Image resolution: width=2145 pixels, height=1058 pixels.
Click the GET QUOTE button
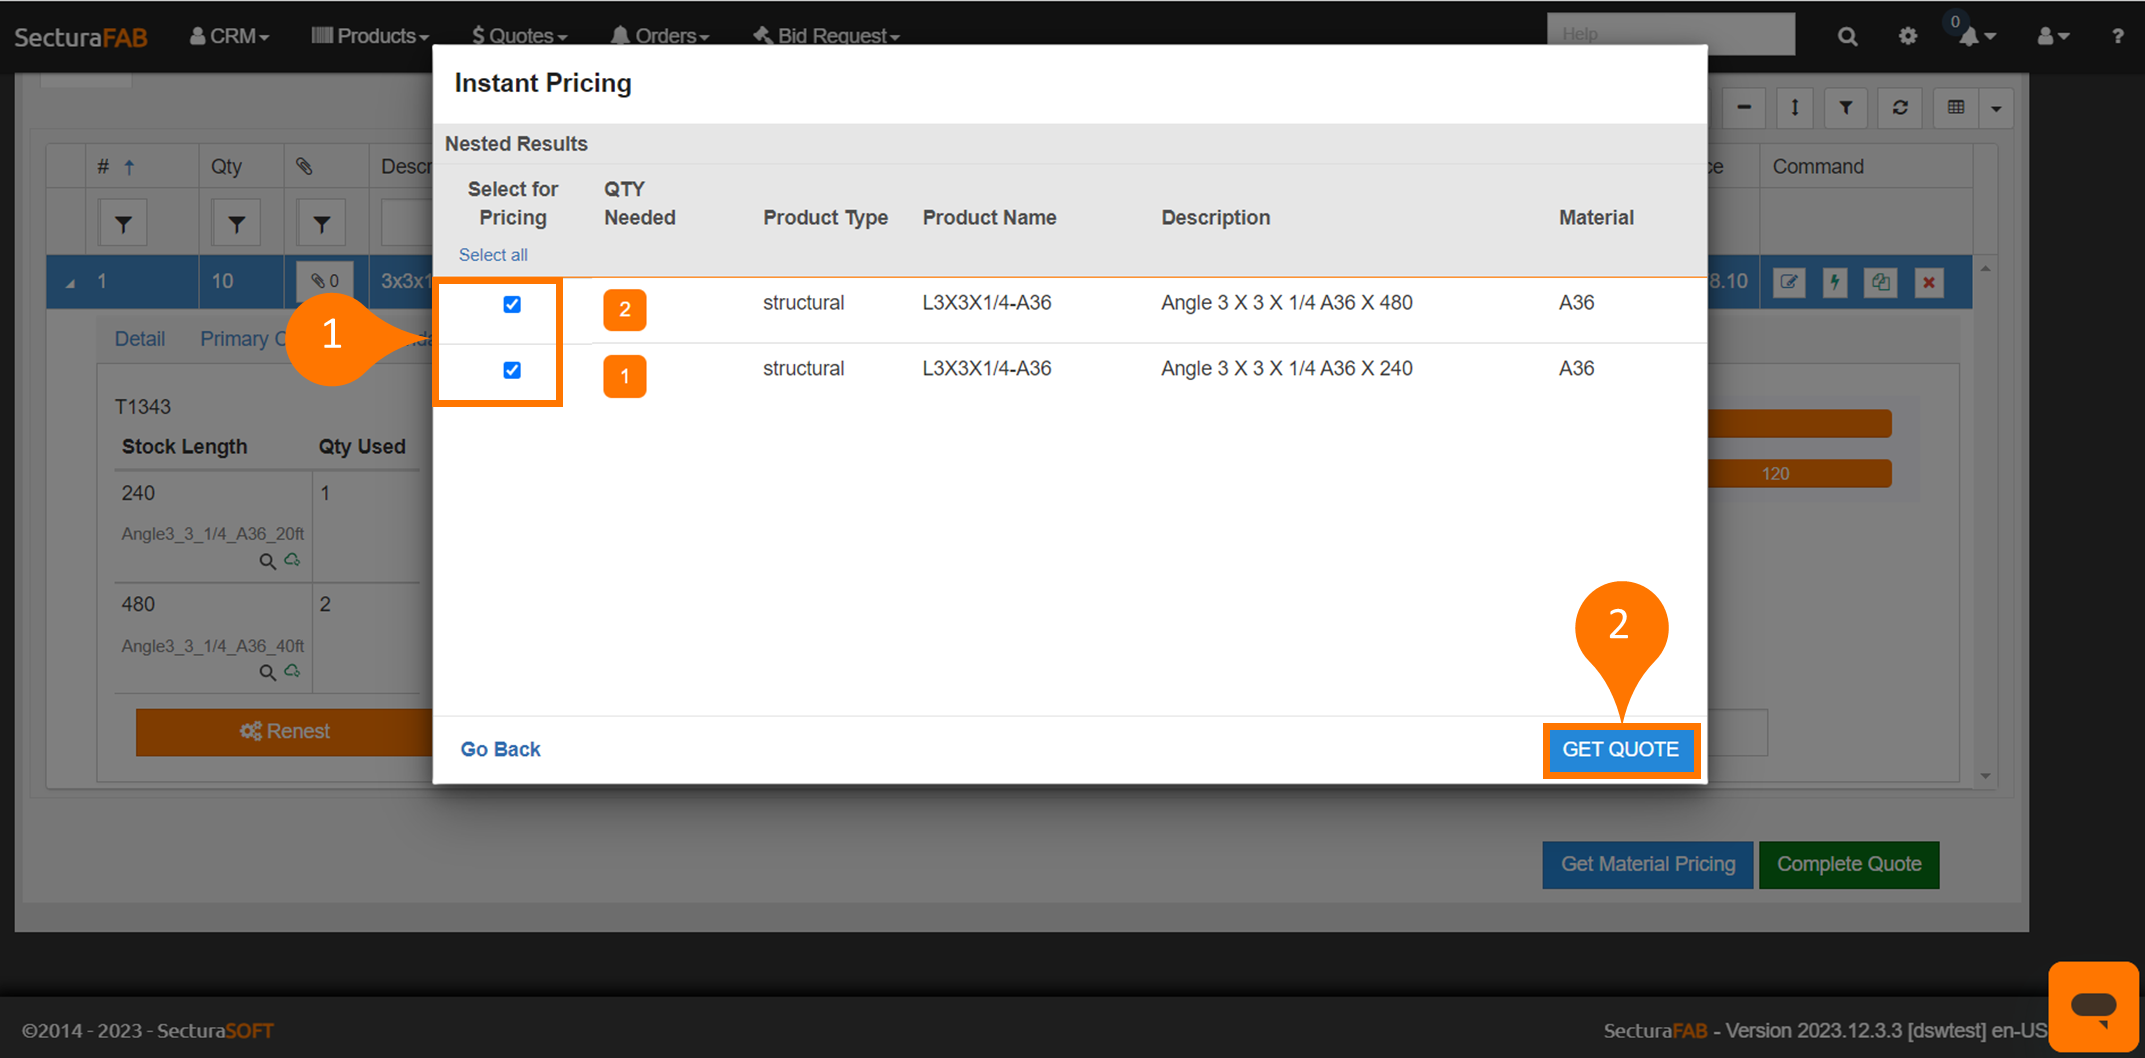[1620, 749]
